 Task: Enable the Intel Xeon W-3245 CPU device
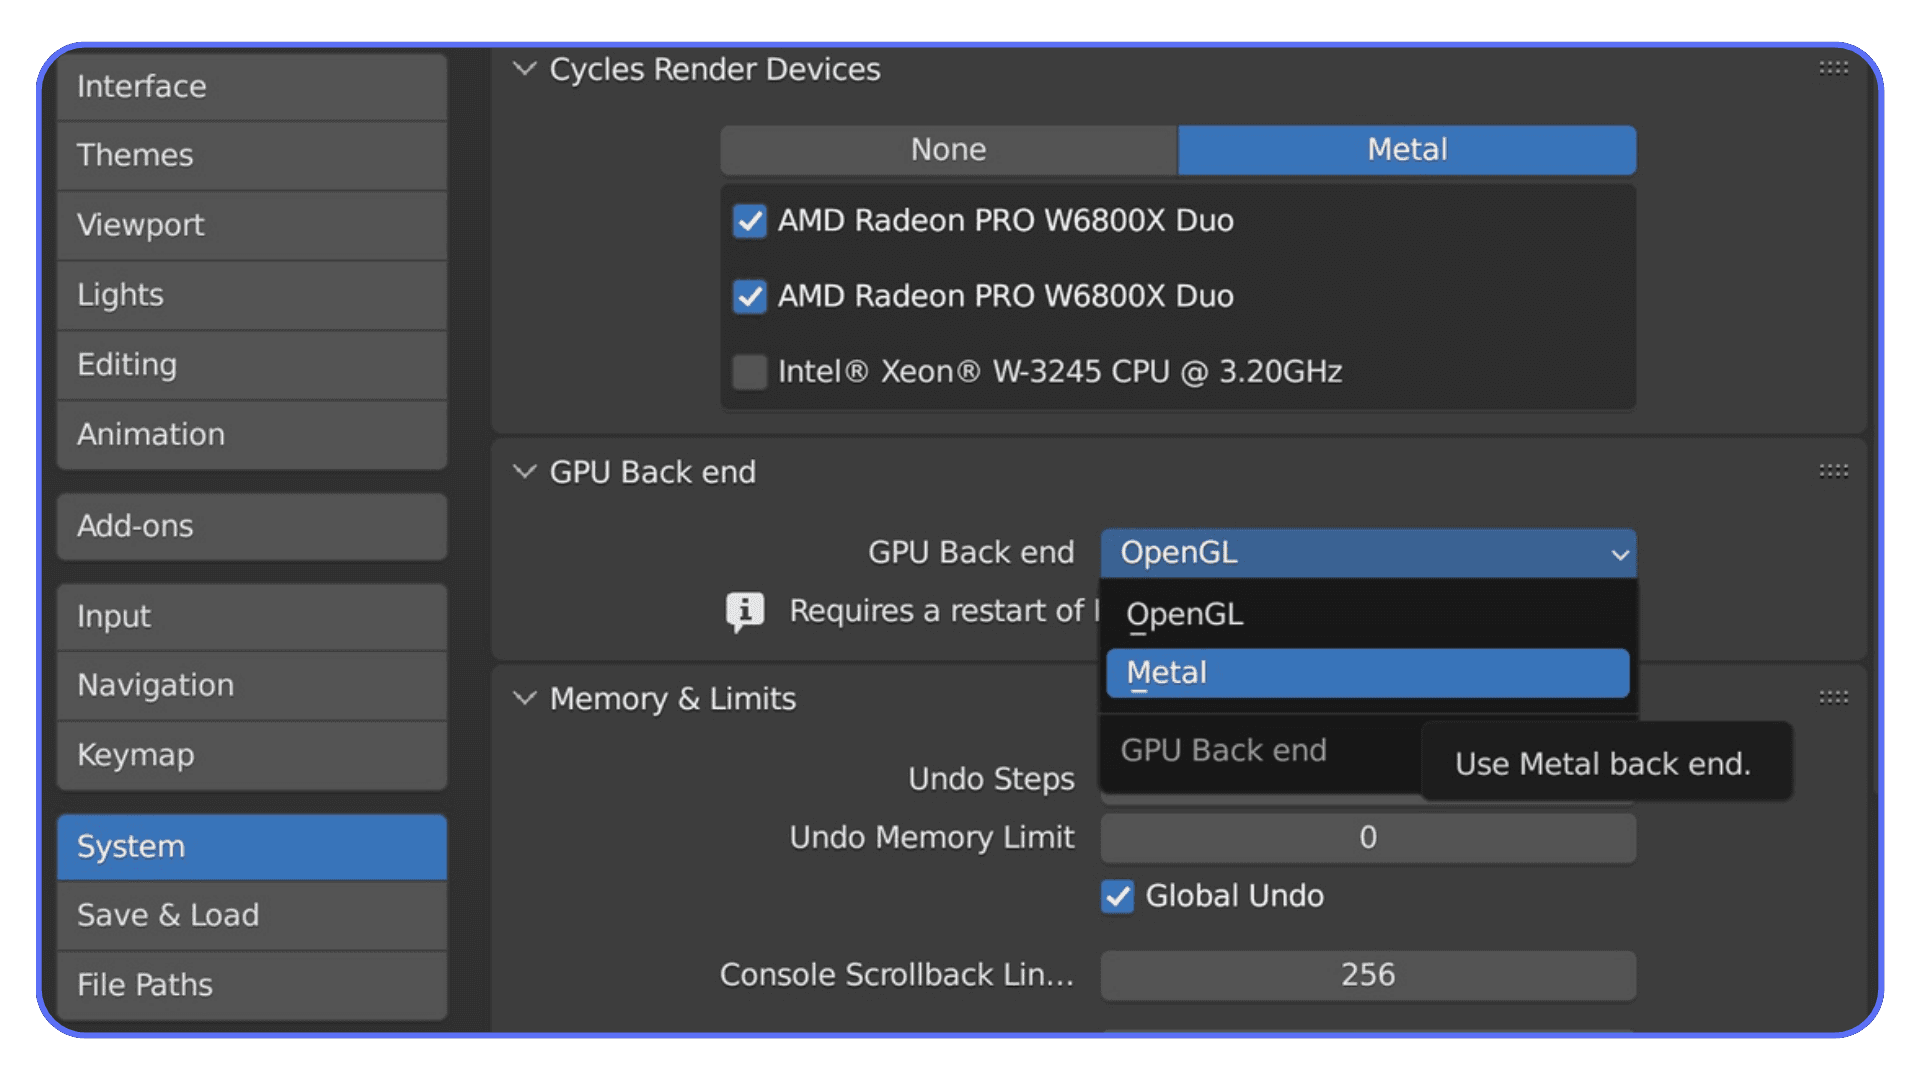(749, 371)
